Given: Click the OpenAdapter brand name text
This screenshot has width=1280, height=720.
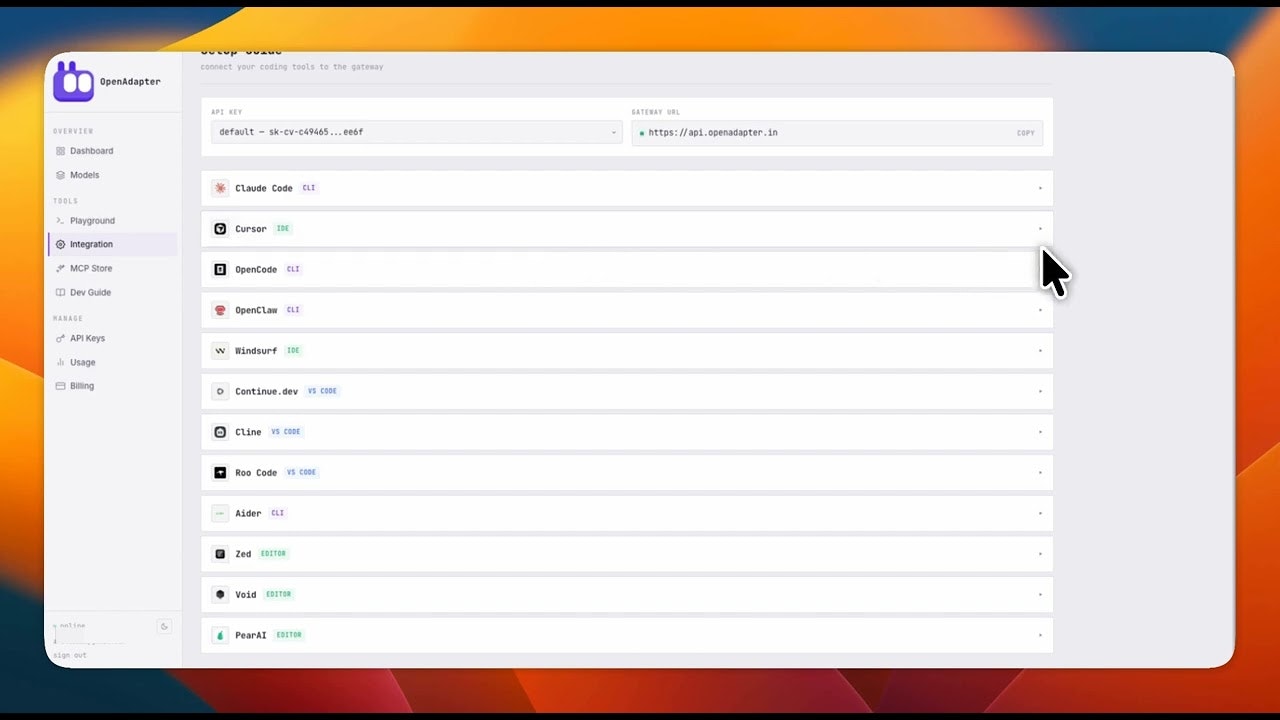Looking at the screenshot, I should click(x=130, y=82).
